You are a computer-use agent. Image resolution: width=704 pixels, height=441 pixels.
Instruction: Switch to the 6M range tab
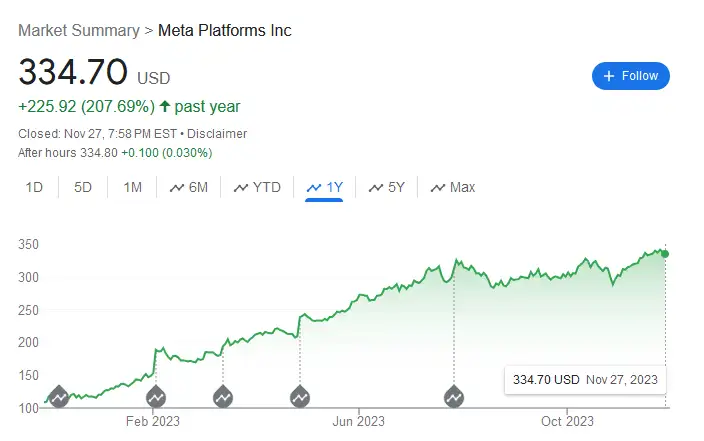(x=189, y=187)
